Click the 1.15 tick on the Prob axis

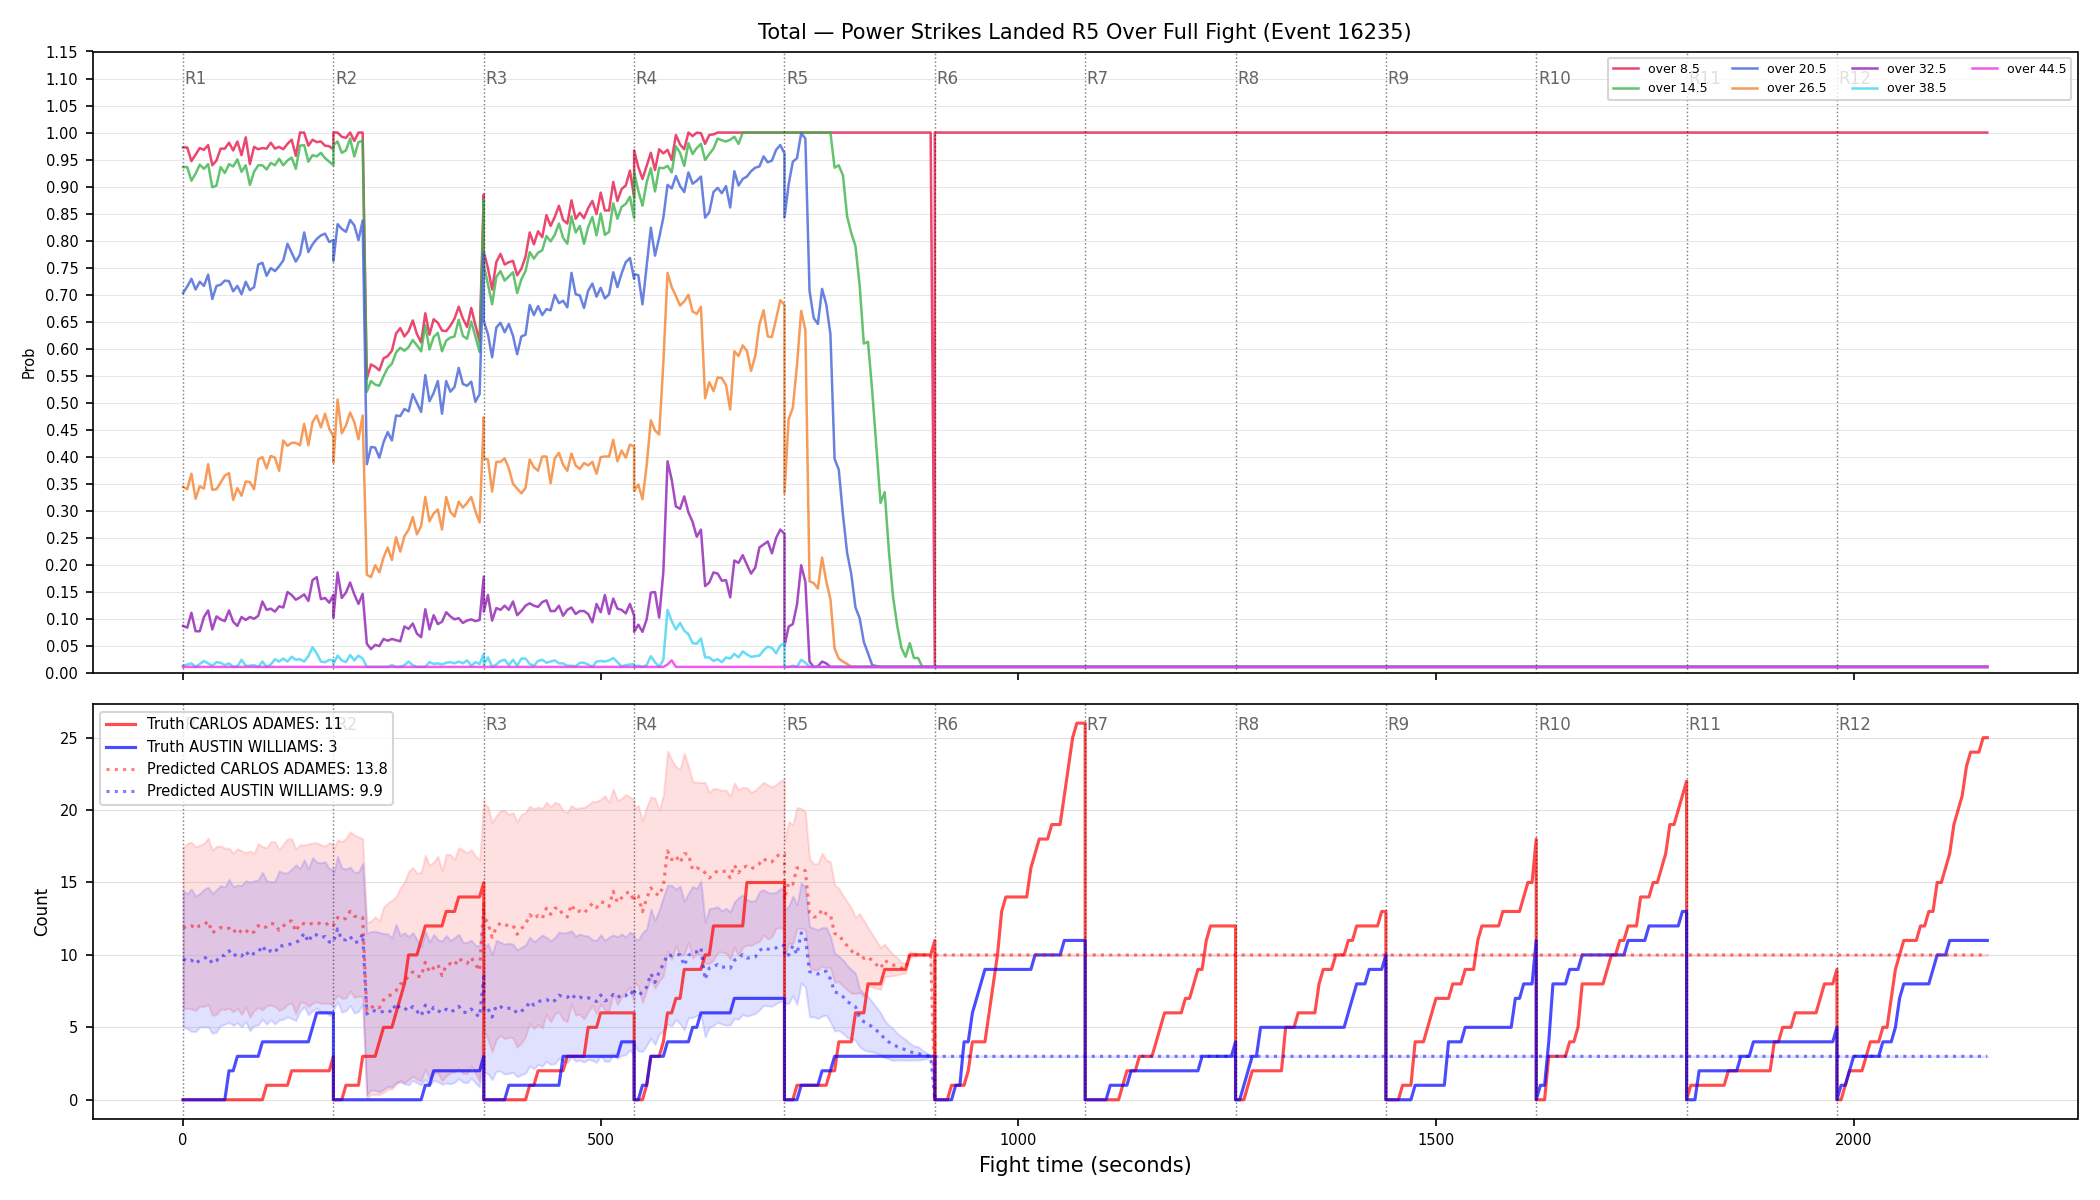(x=62, y=52)
